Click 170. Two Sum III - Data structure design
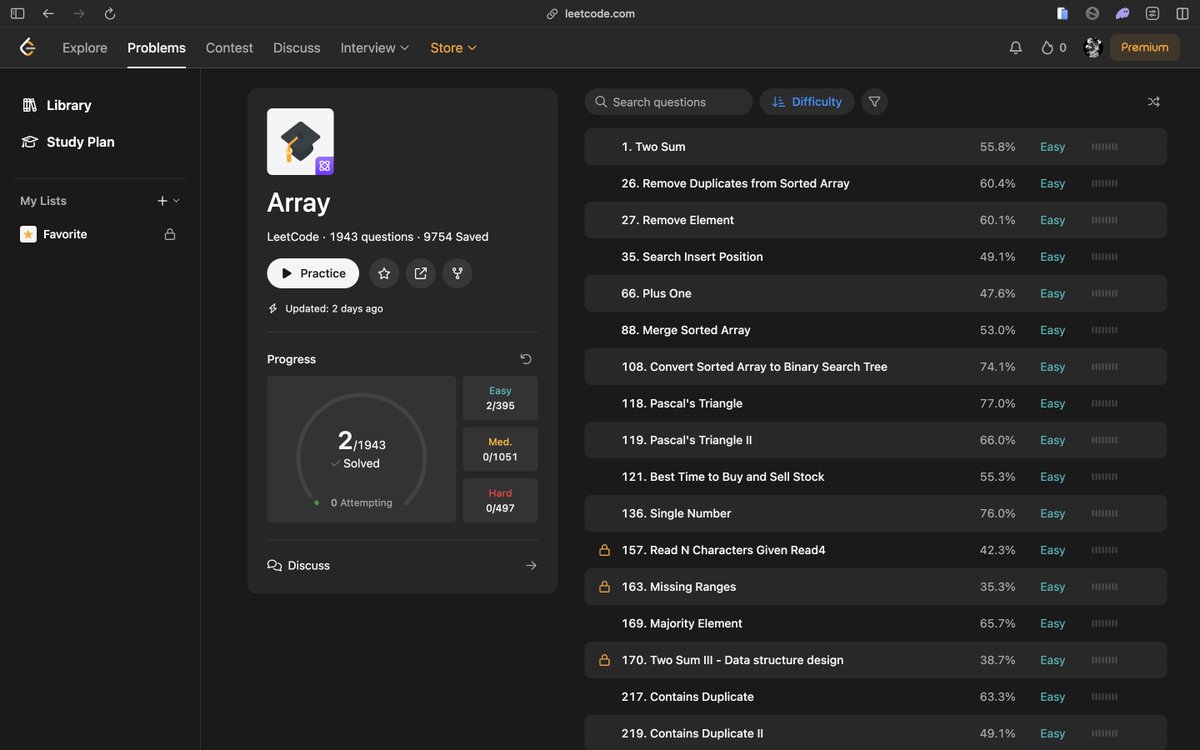 click(732, 660)
